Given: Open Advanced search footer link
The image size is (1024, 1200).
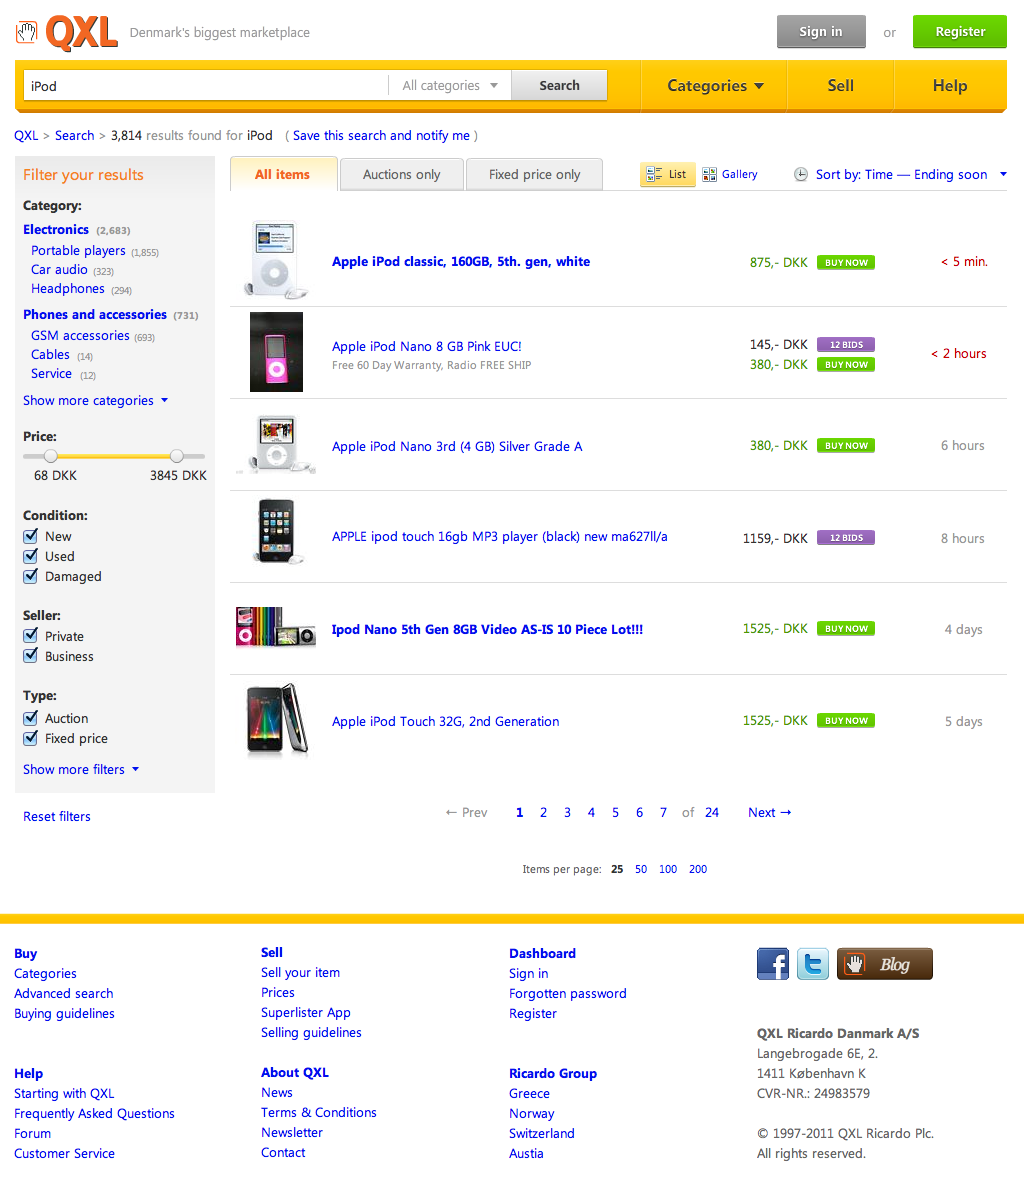Looking at the screenshot, I should click(x=64, y=993).
